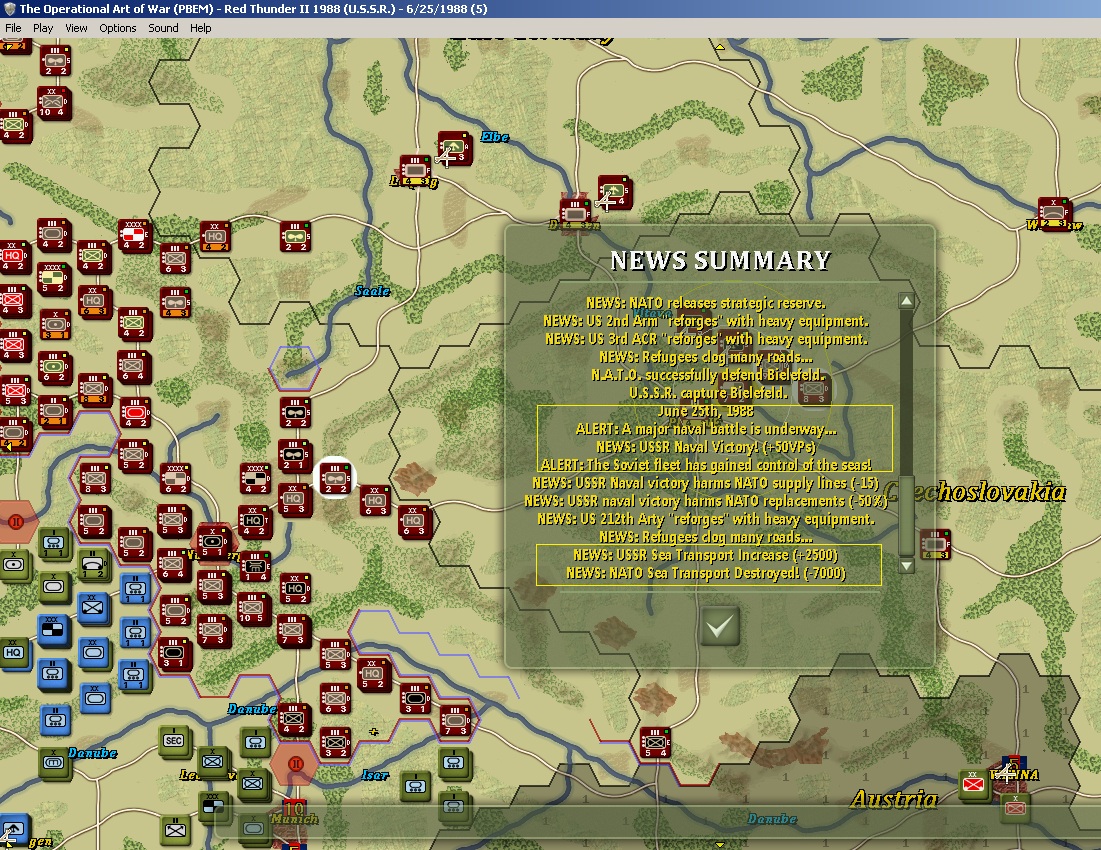
Task: Select the XXXX black-white 4-2 army unit
Action: (x=255, y=479)
